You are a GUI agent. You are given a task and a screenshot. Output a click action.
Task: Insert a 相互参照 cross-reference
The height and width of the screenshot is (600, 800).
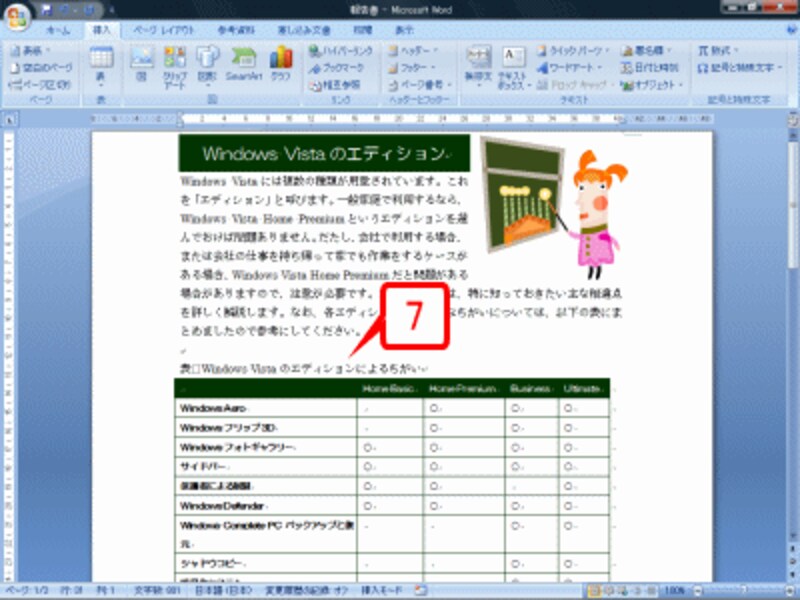point(334,84)
